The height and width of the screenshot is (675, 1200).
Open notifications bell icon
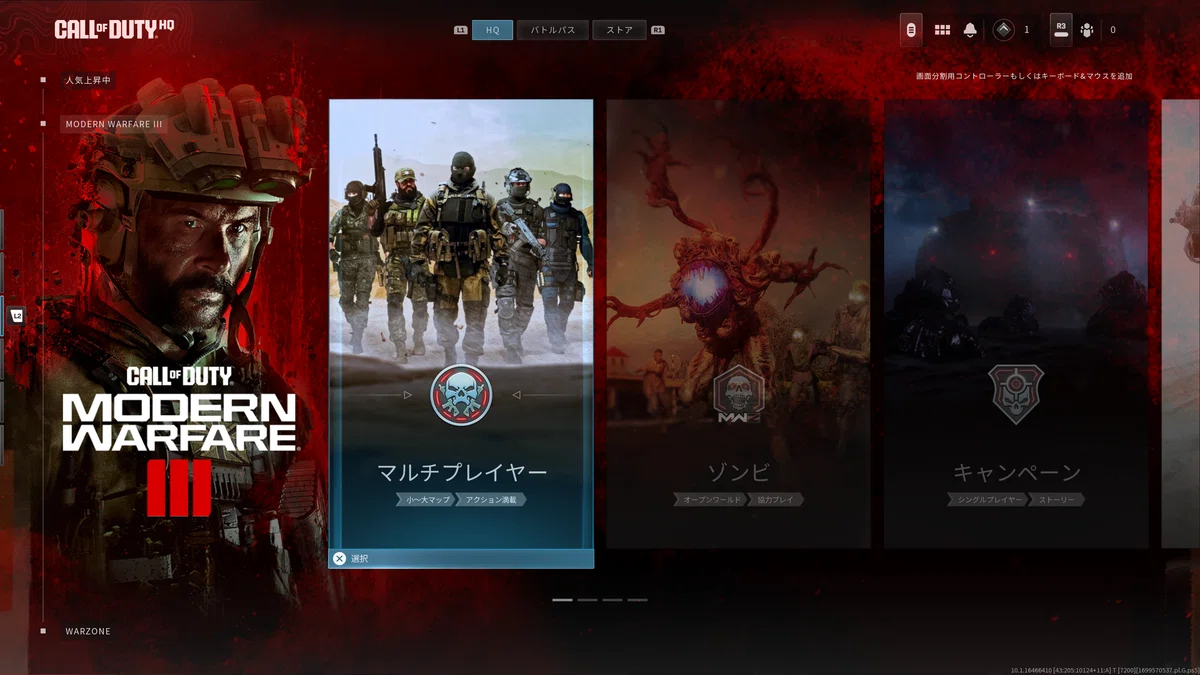970,30
